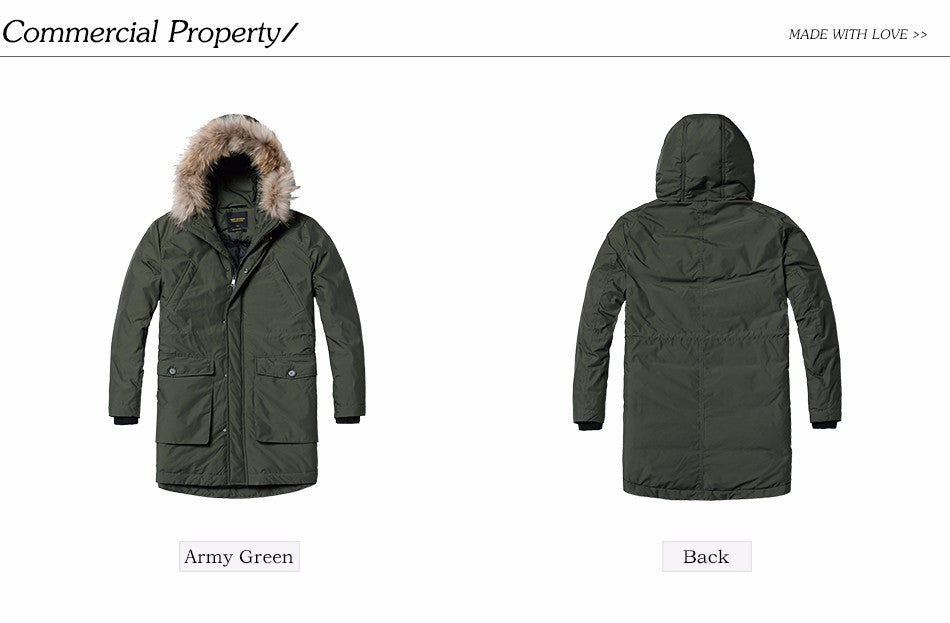Click the black left cuff of front parka
The height and width of the screenshot is (623, 950).
(x=126, y=420)
